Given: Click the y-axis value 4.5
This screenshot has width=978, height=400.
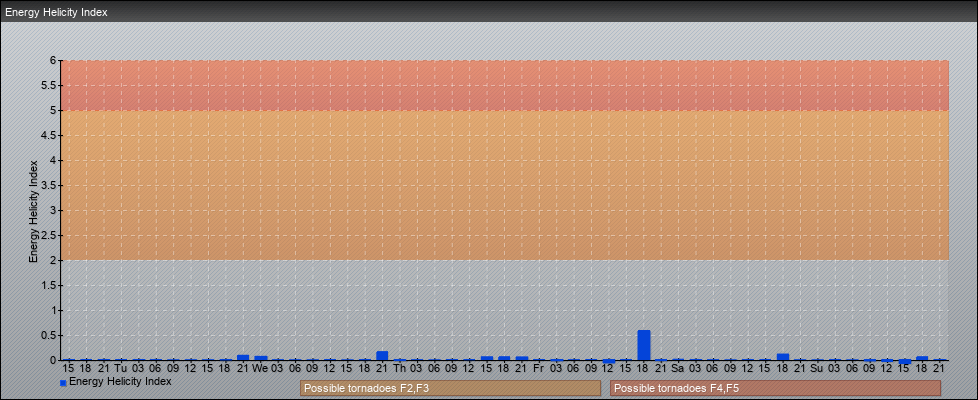Looking at the screenshot, I should (49, 135).
